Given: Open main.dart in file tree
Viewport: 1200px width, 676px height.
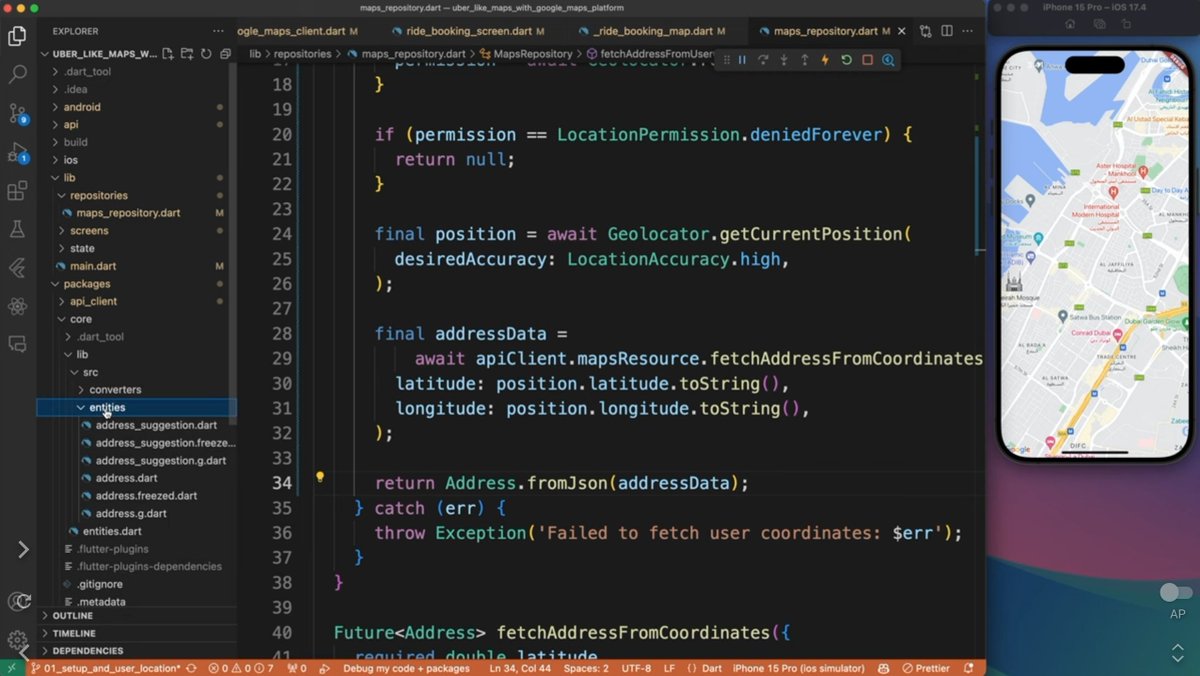Looking at the screenshot, I should tap(136, 266).
